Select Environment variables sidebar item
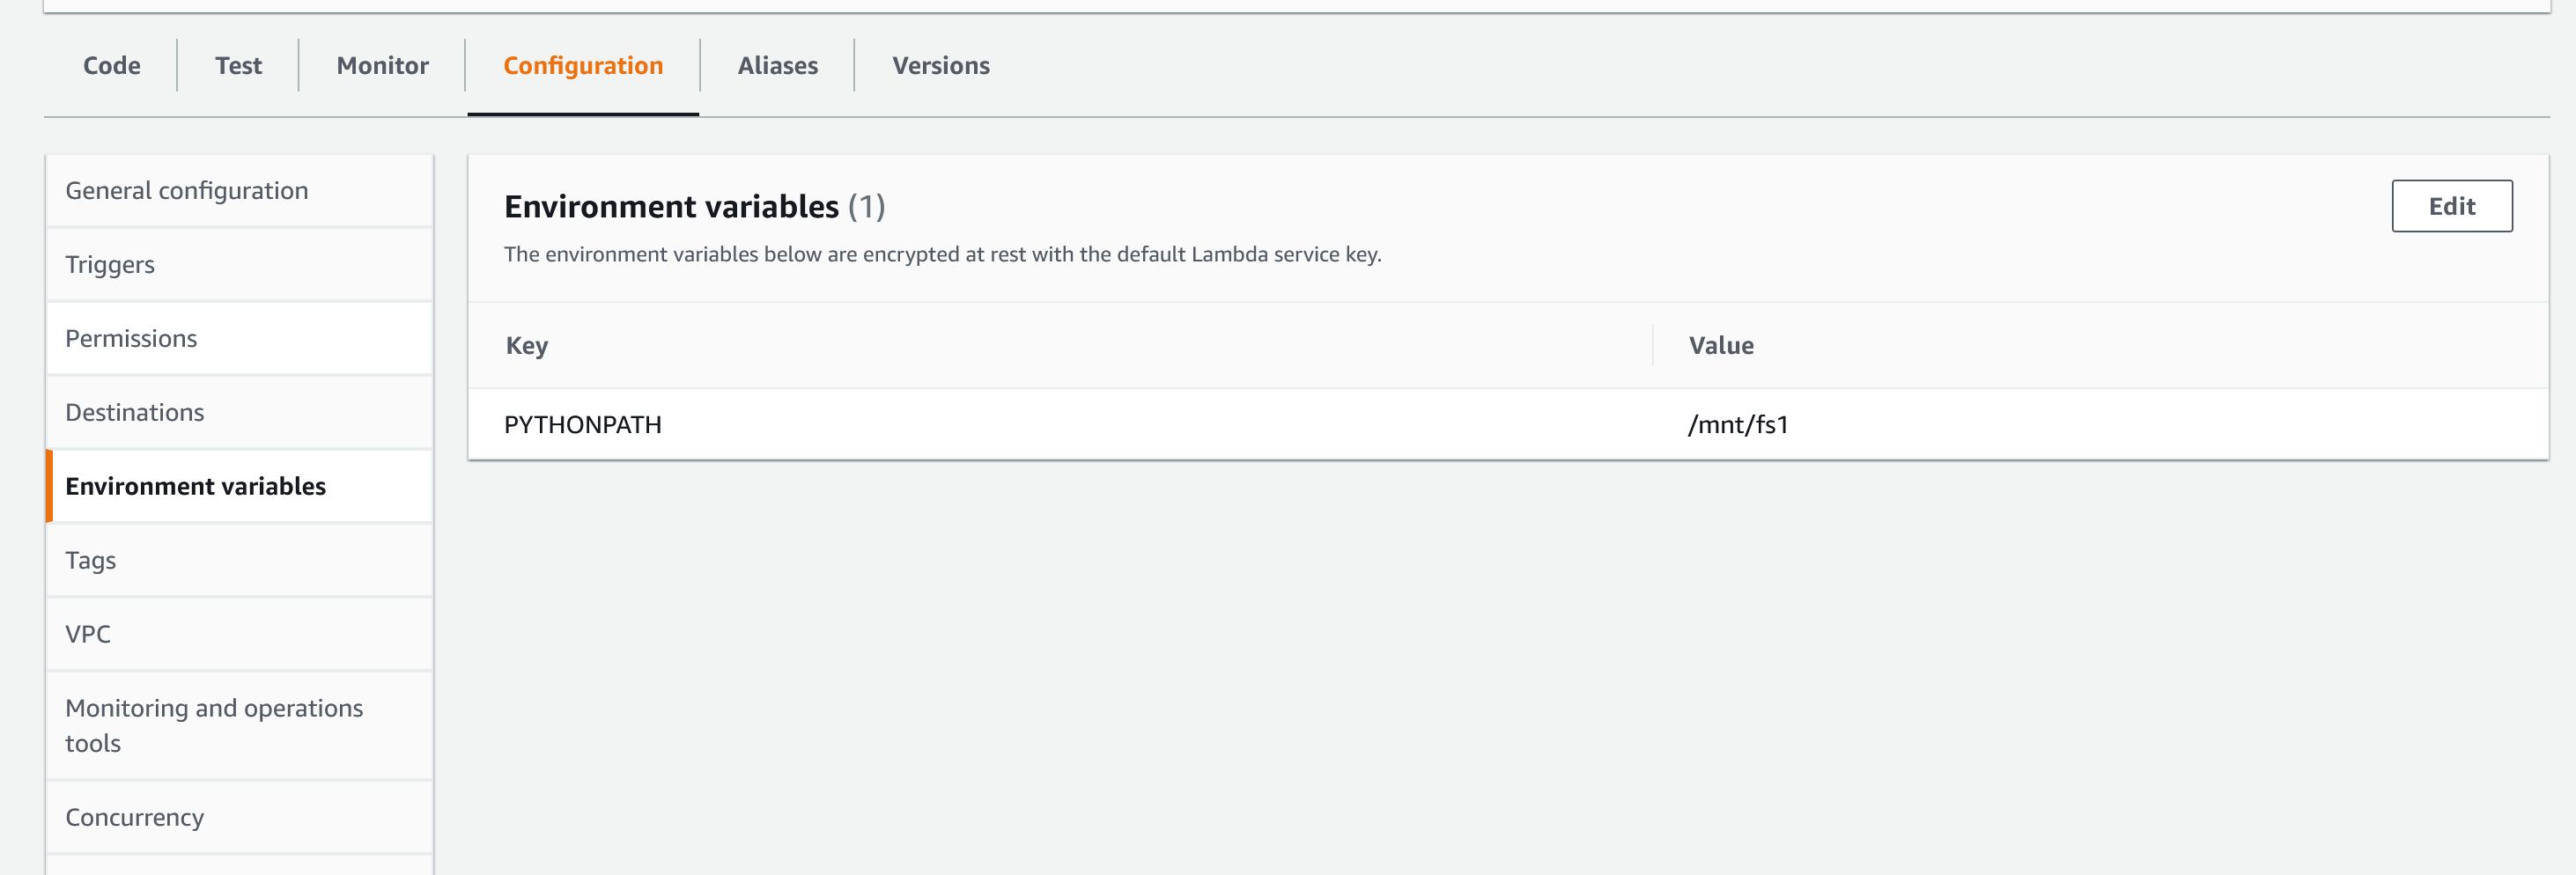Screen dimensions: 2576x875 [x=195, y=487]
